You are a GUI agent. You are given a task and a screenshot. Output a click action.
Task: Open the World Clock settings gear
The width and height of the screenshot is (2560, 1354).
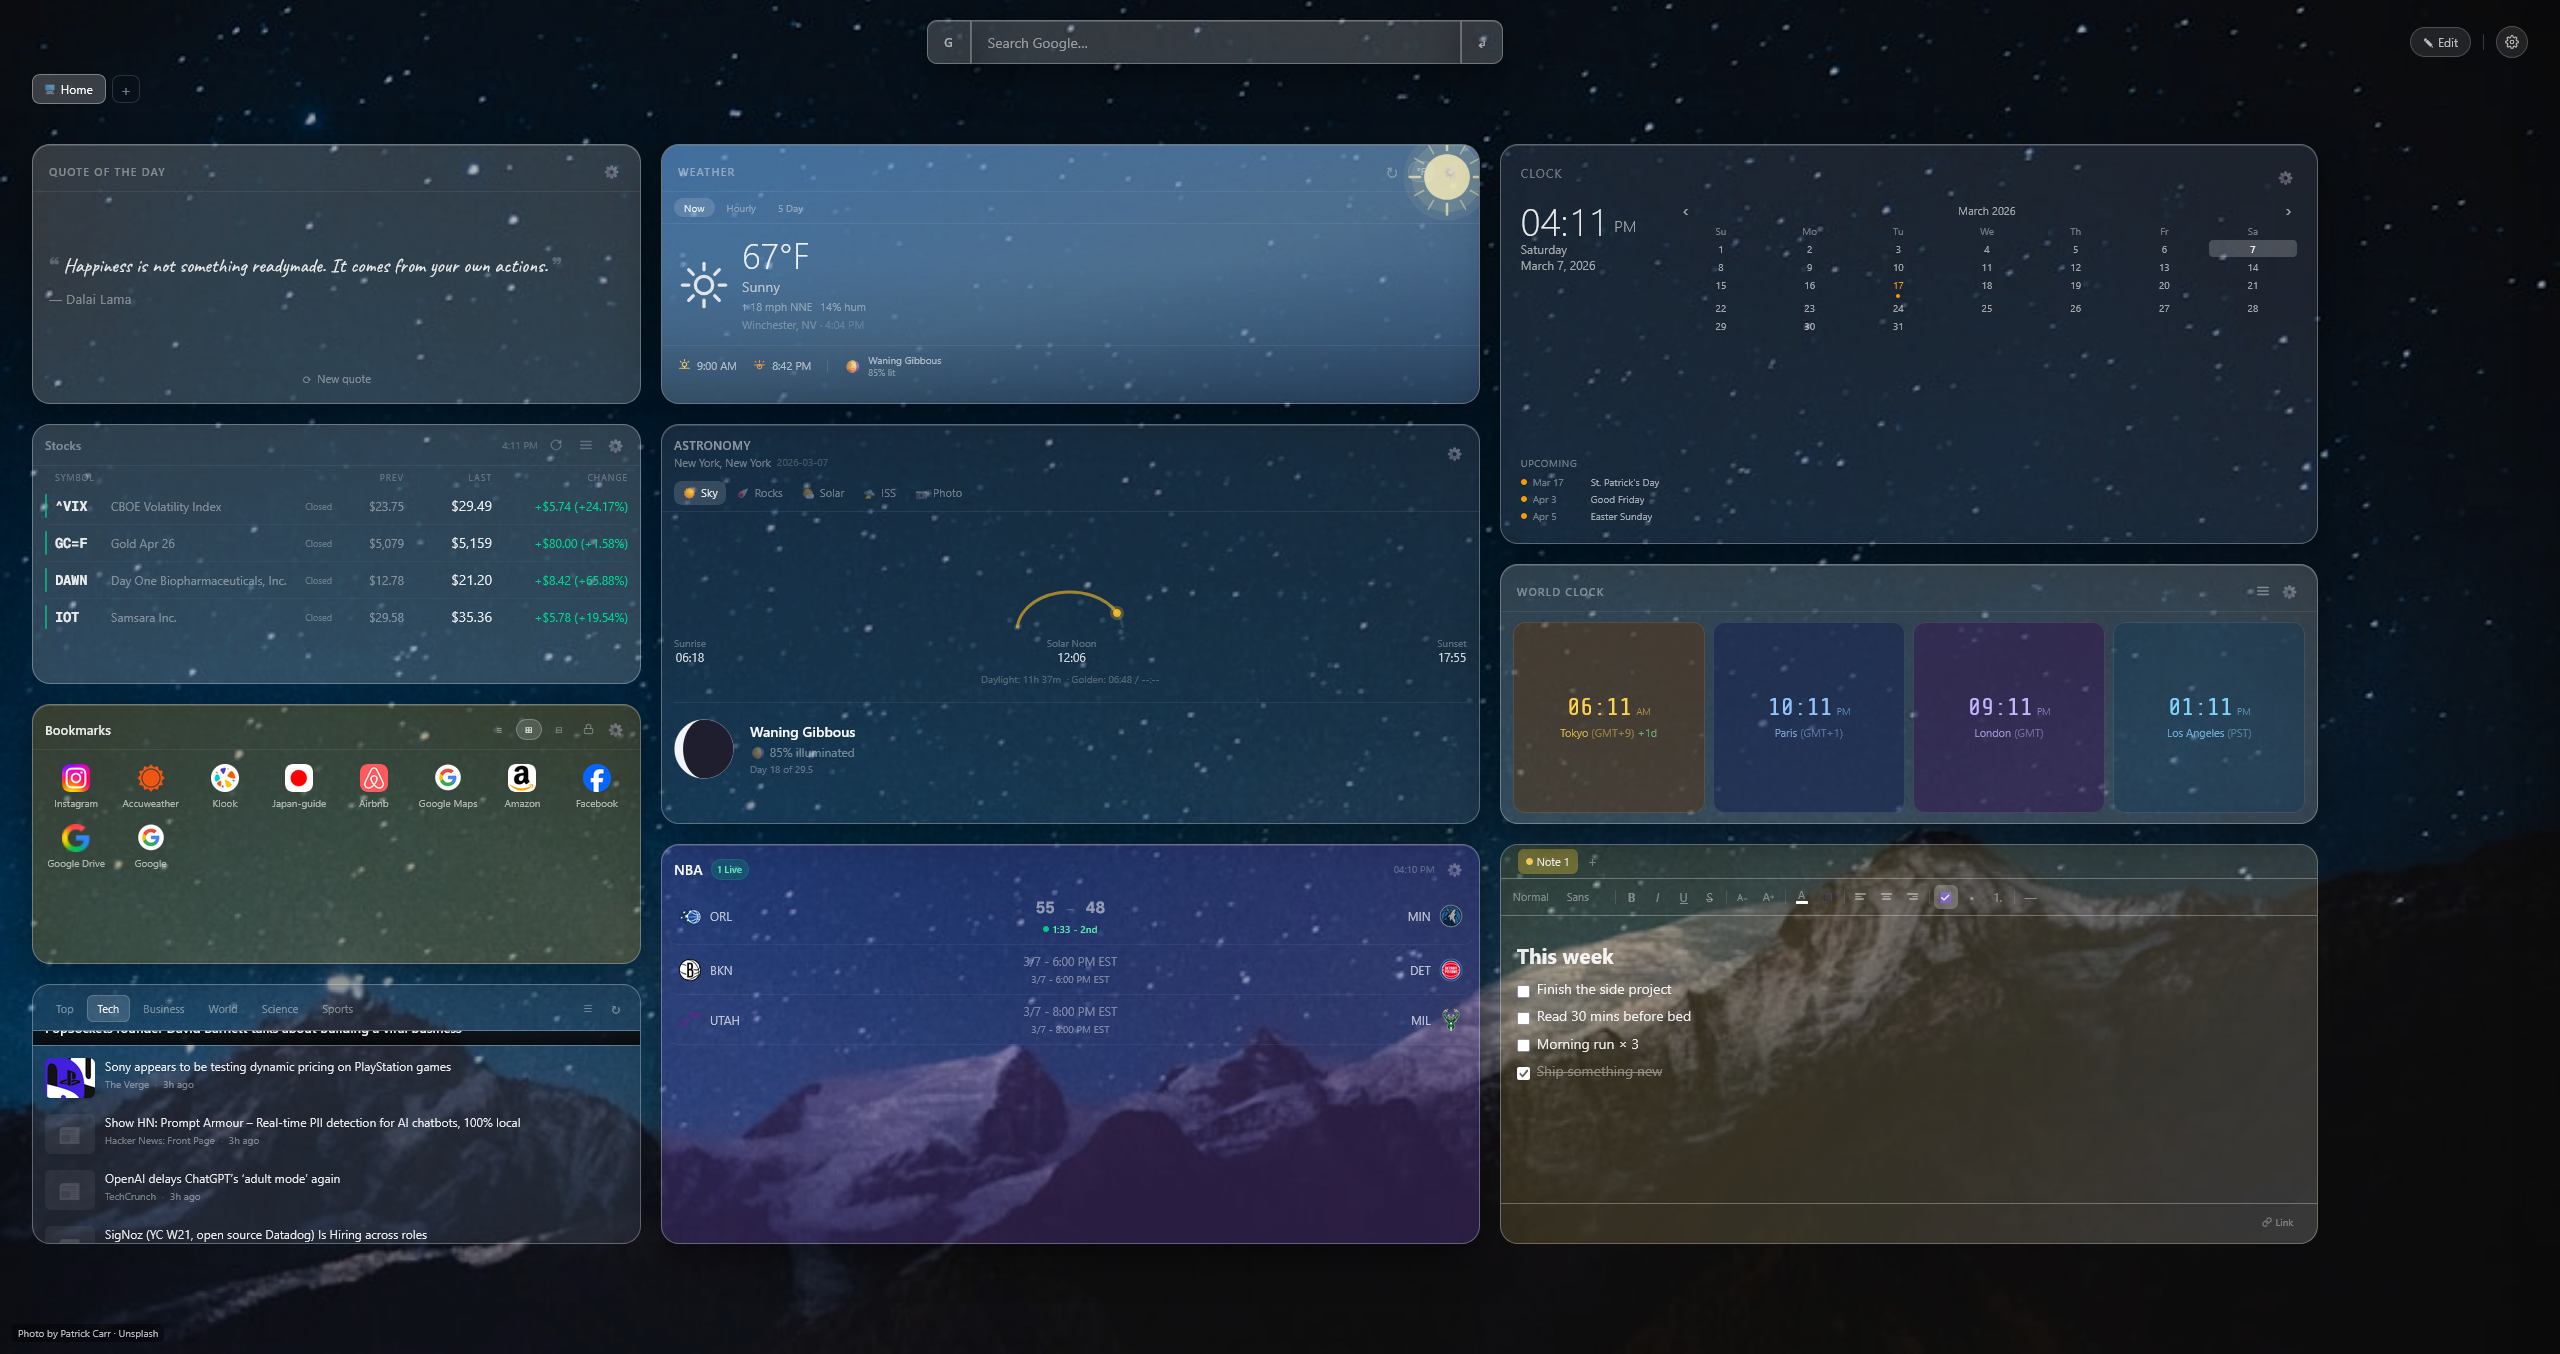pyautogui.click(x=2290, y=592)
